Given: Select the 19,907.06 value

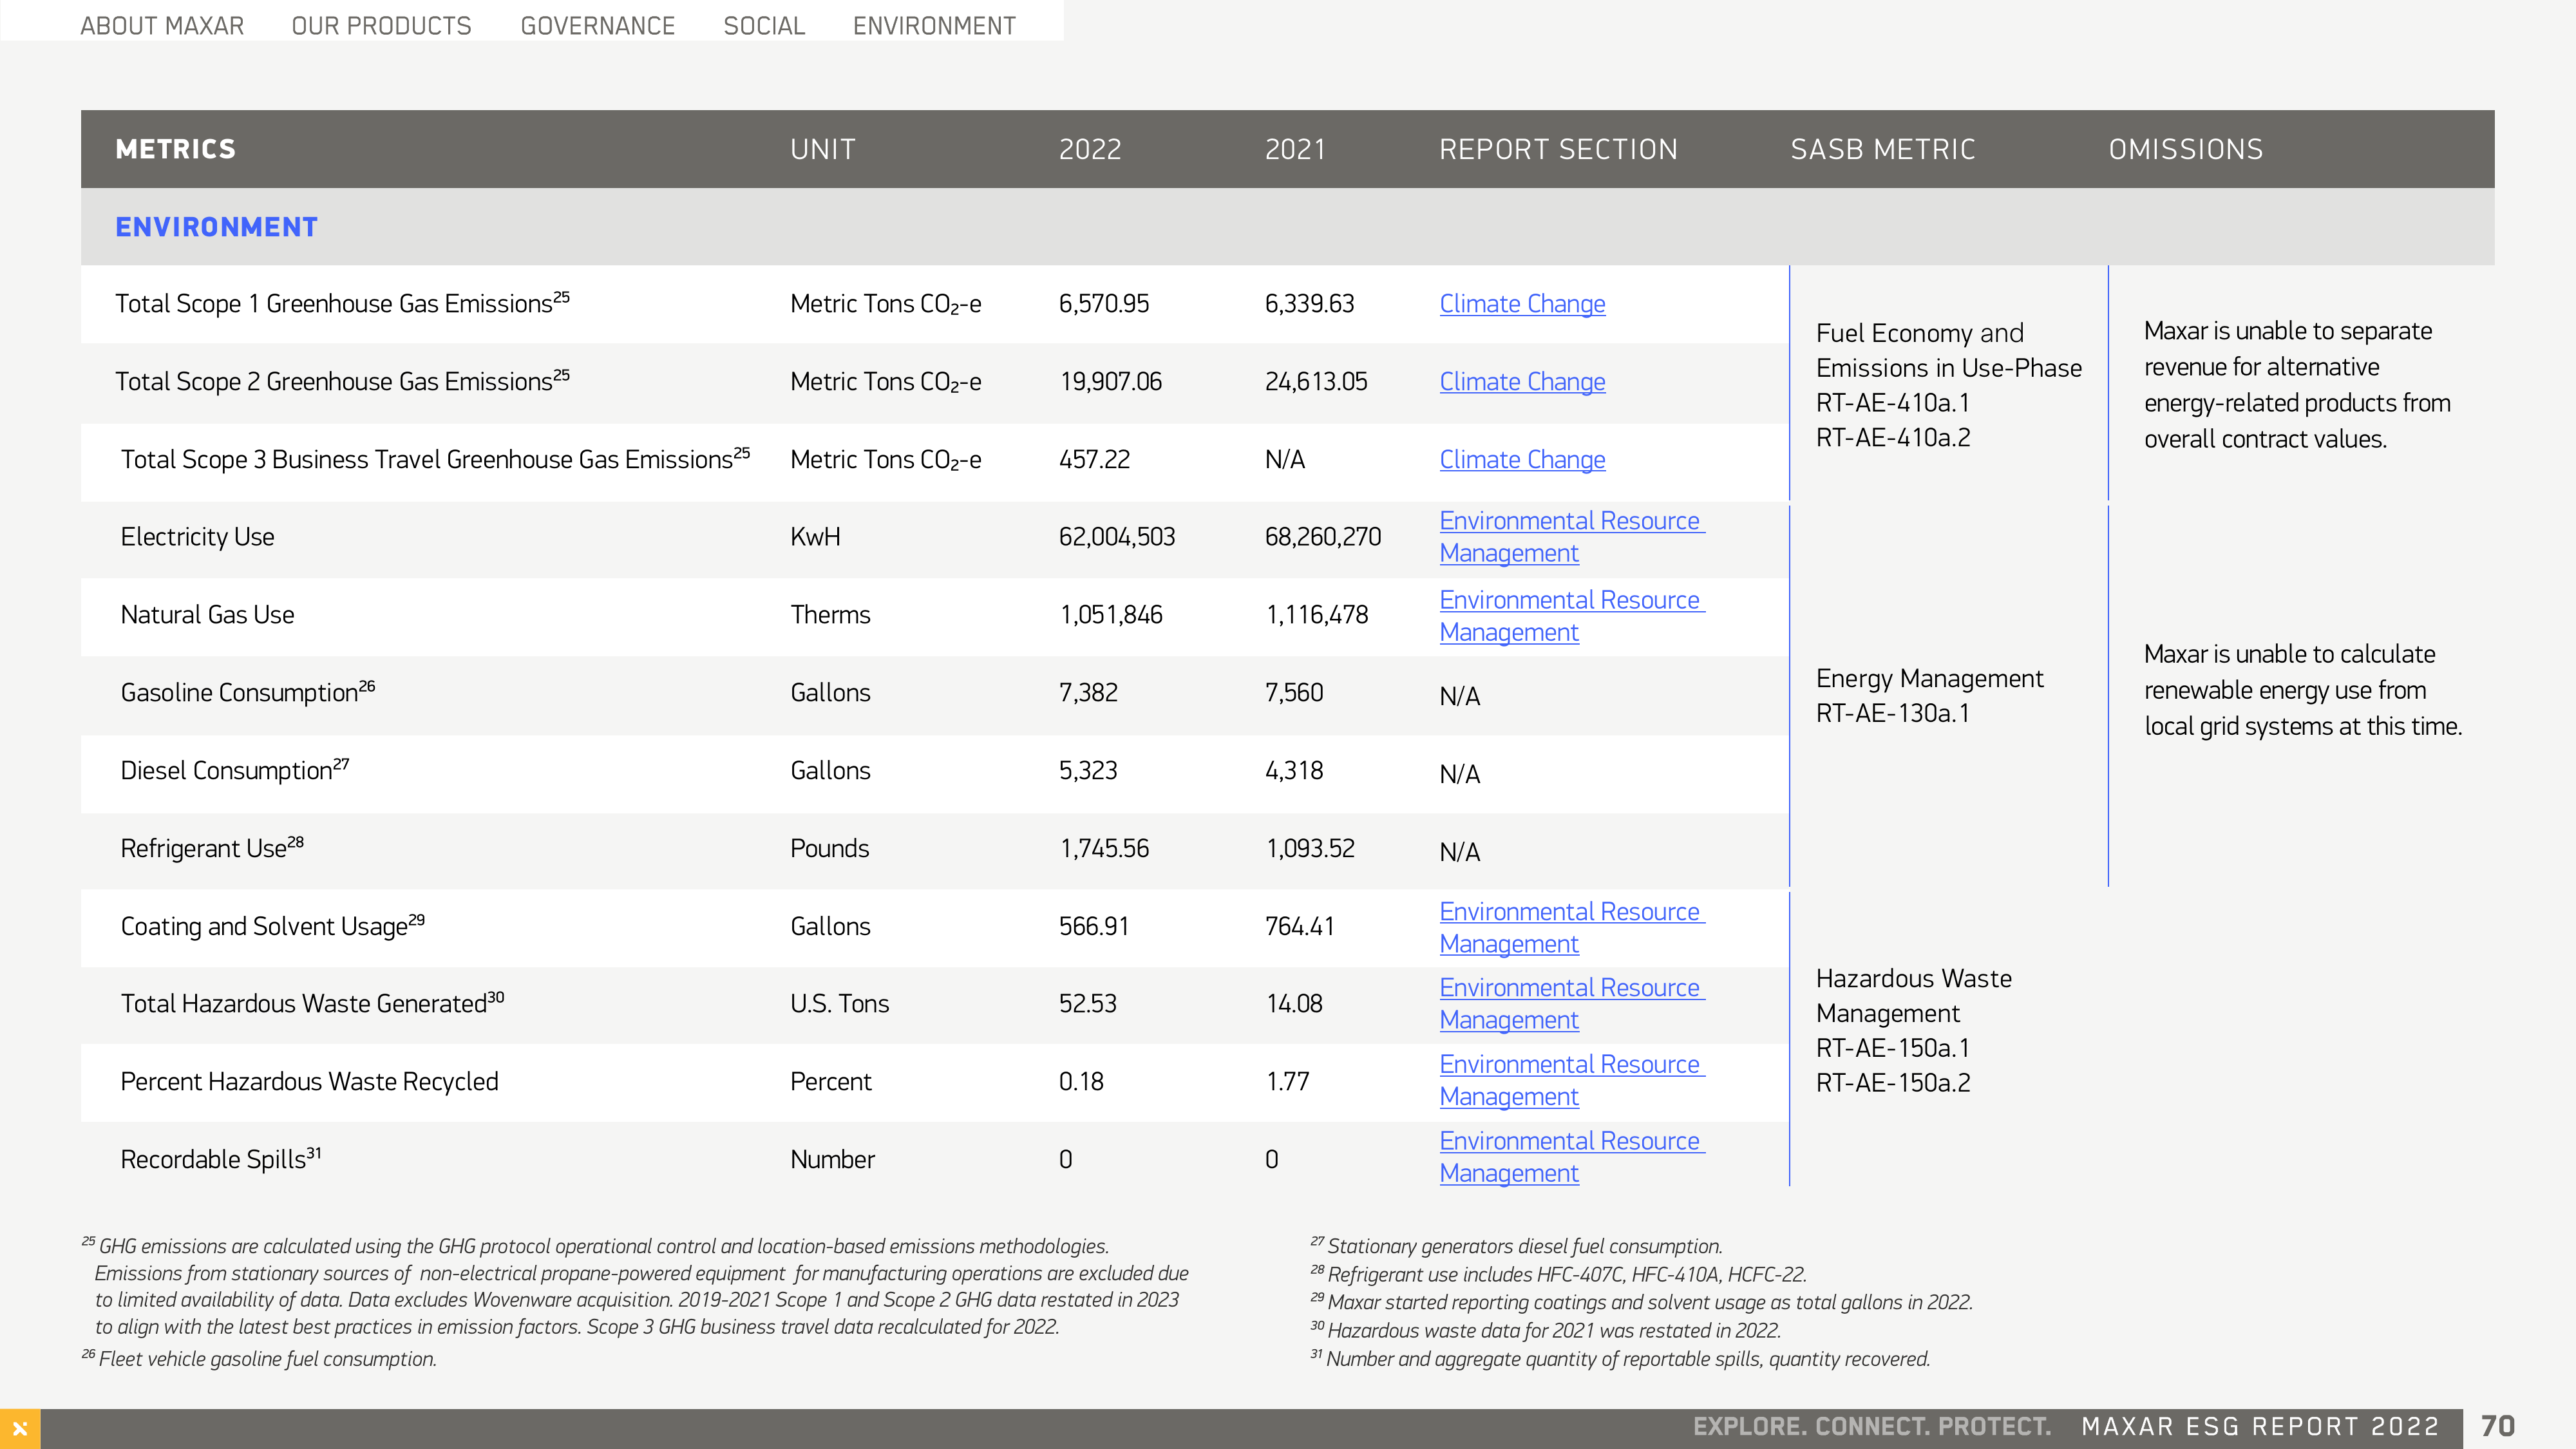Looking at the screenshot, I should pyautogui.click(x=1111, y=382).
